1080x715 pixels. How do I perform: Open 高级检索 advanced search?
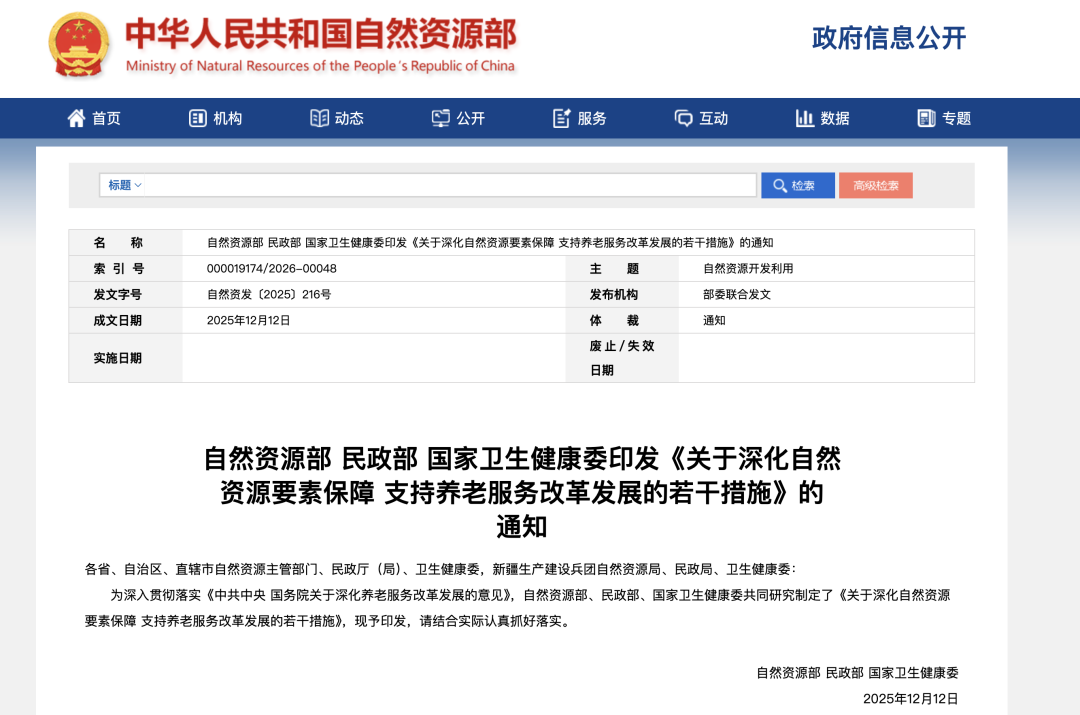coord(875,185)
